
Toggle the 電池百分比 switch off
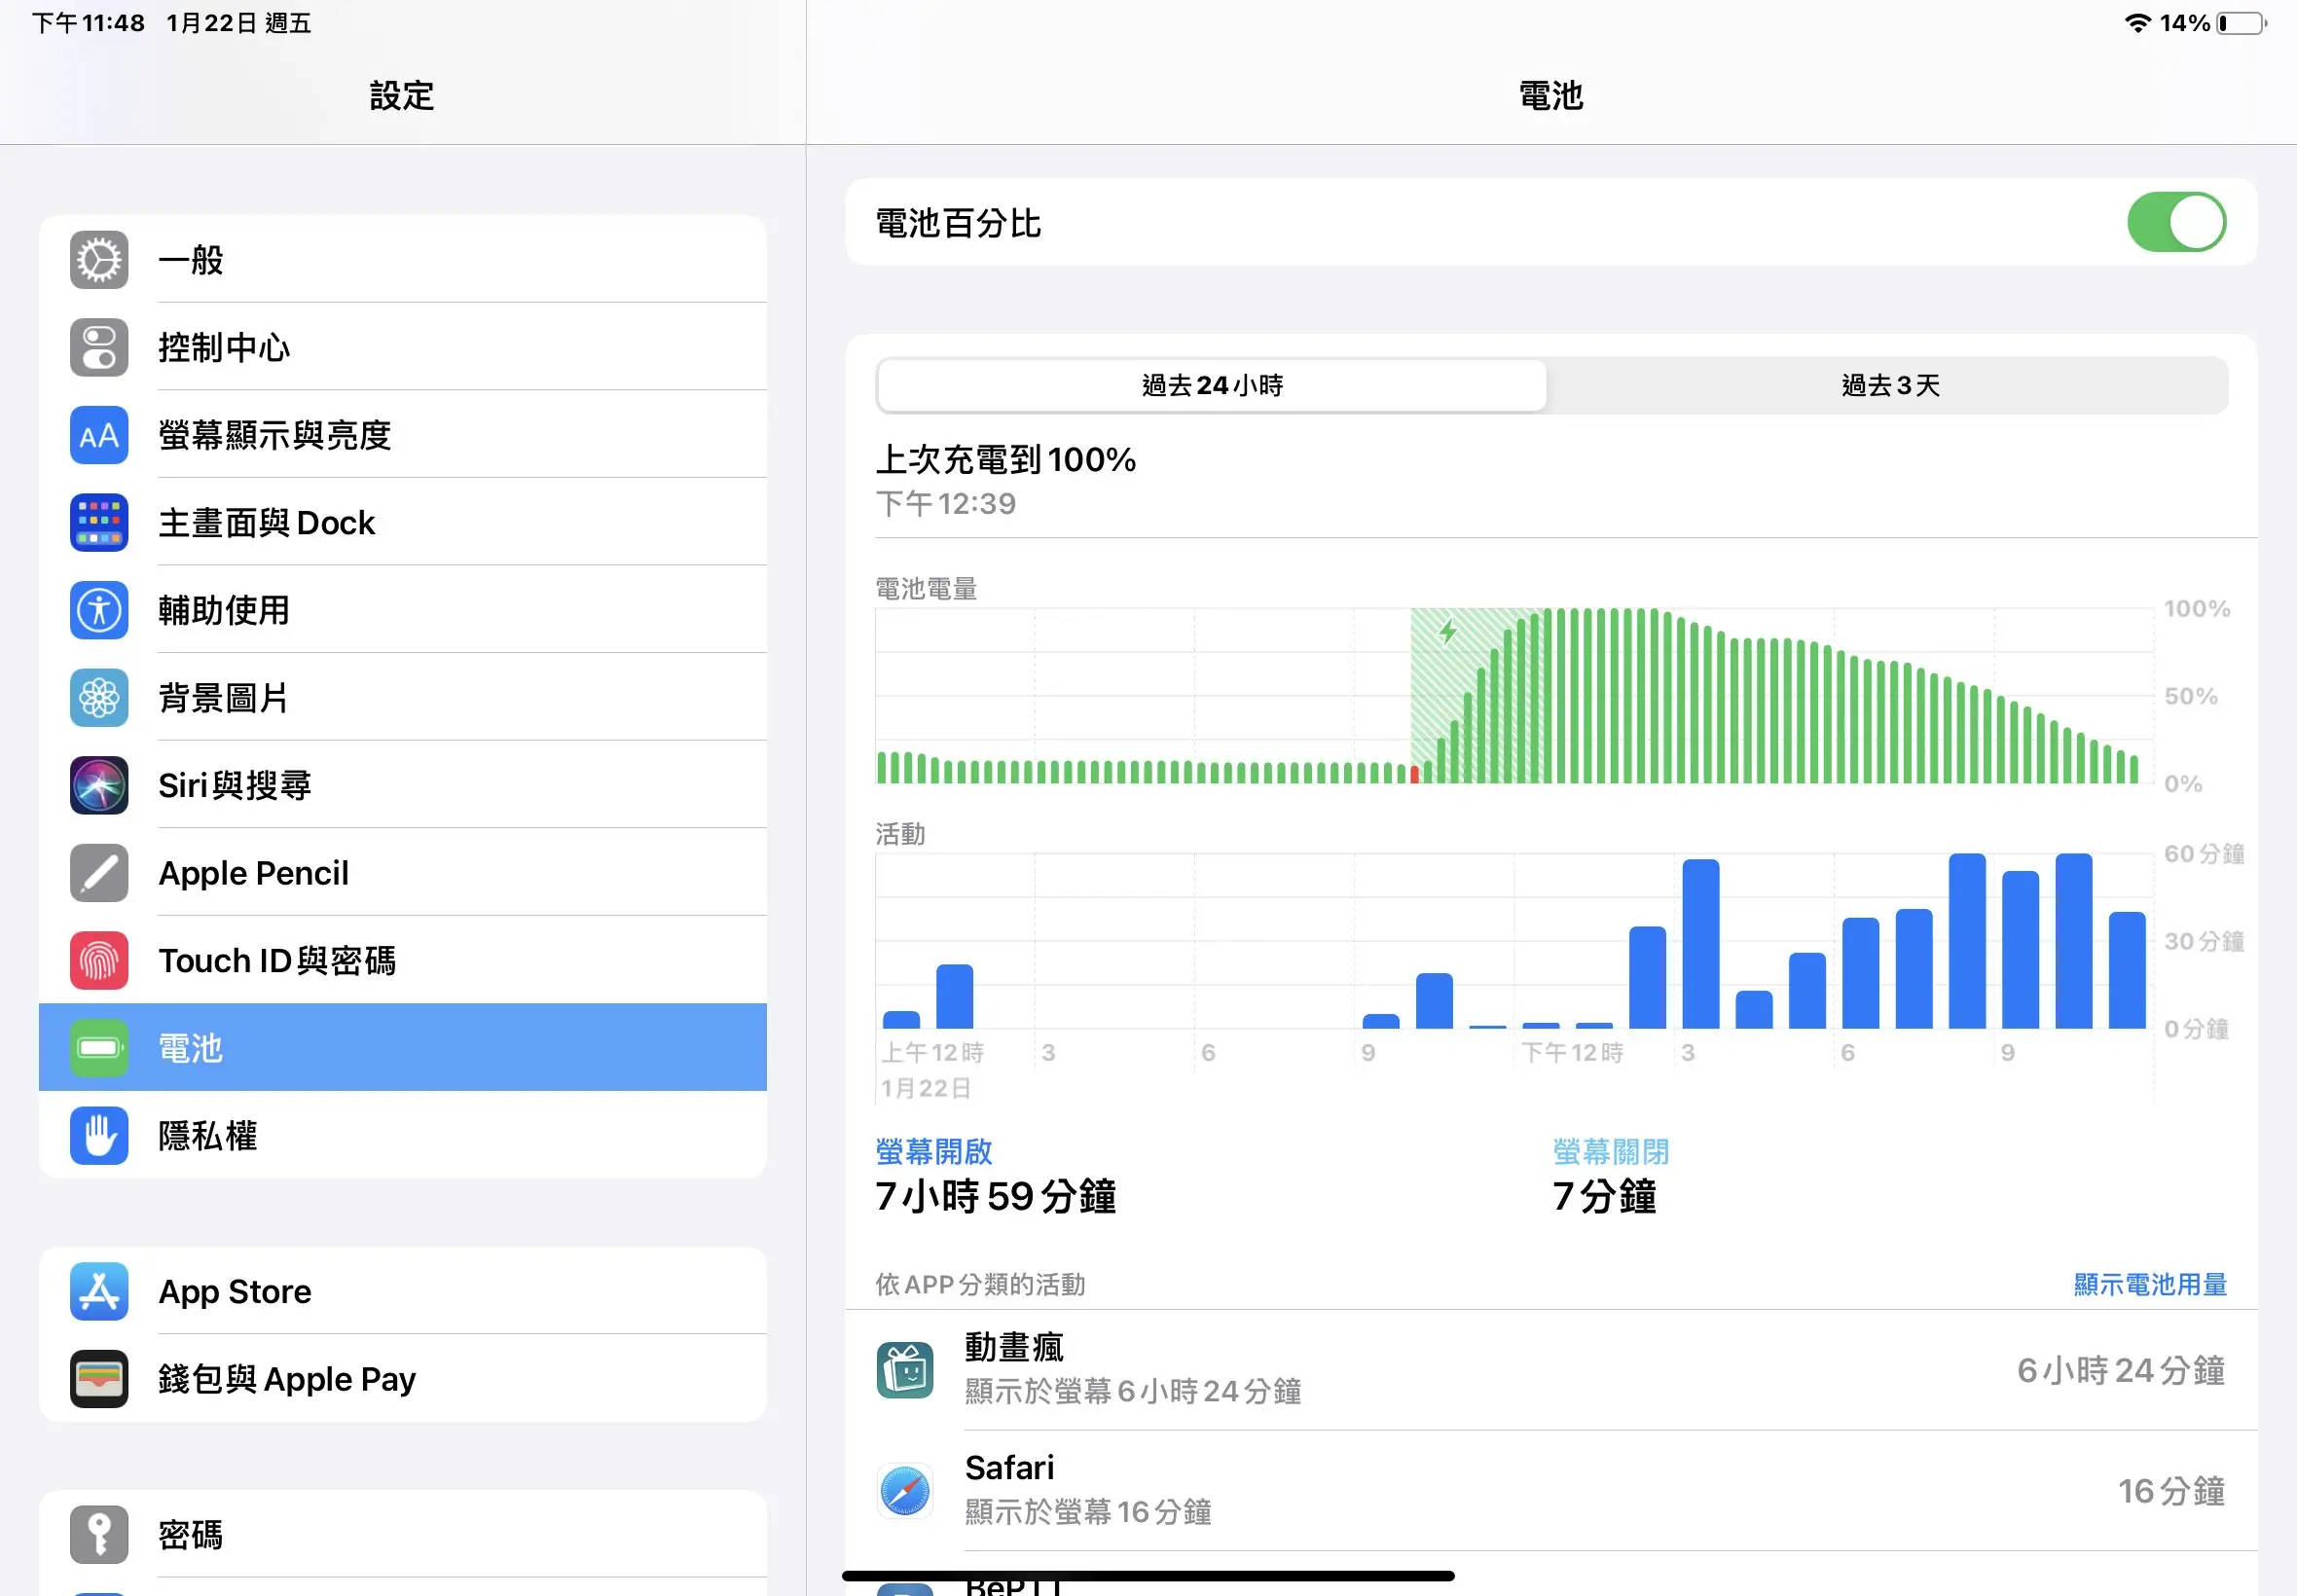coord(2176,222)
